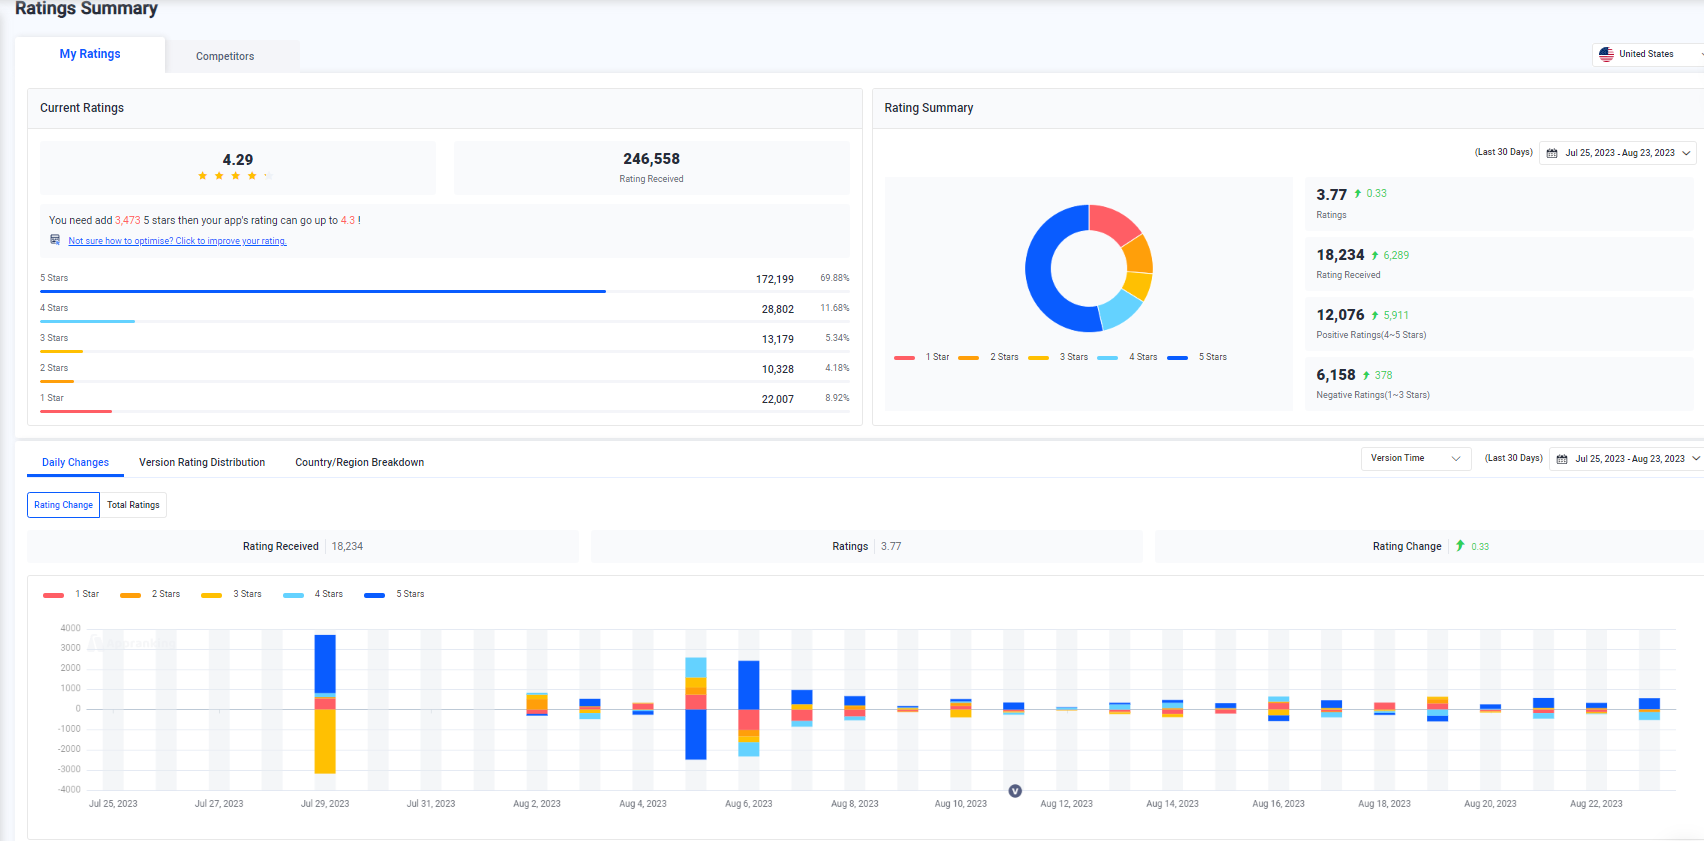The width and height of the screenshot is (1704, 841).
Task: Toggle 3 Stars in the bar chart legend
Action: 231,594
